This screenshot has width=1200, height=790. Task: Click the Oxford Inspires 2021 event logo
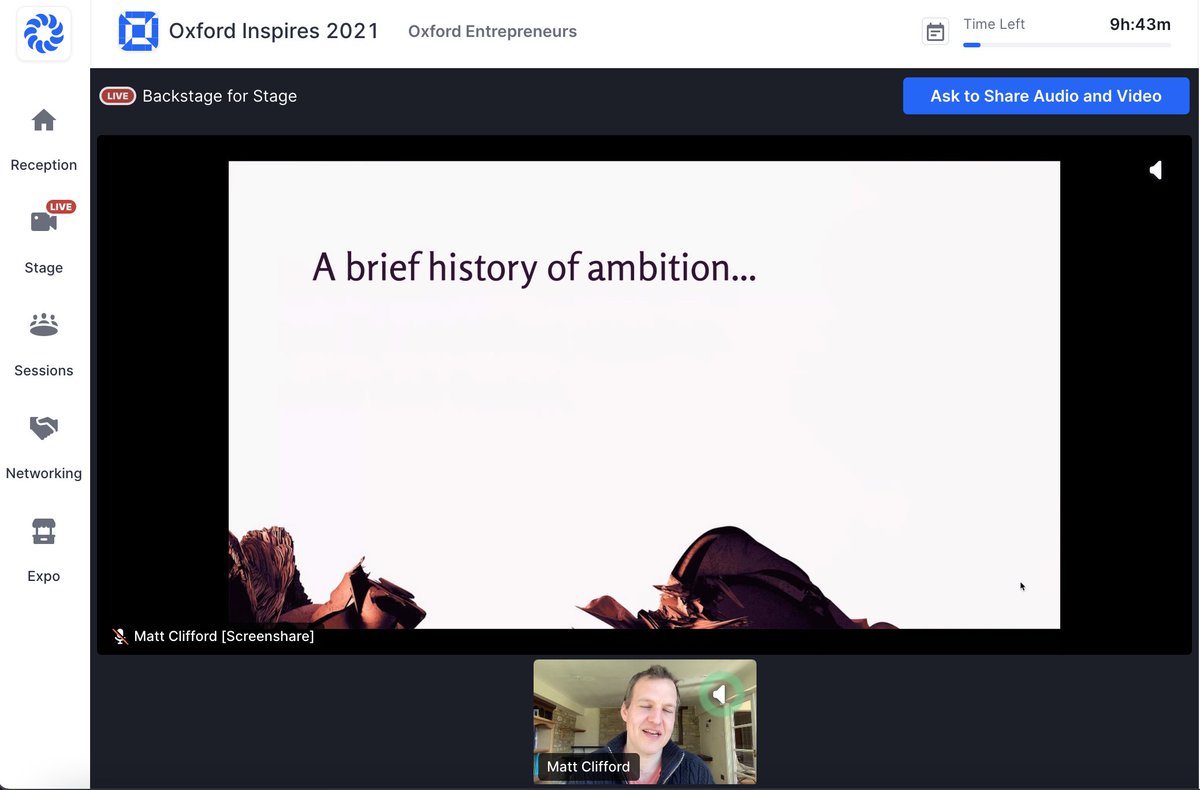tap(138, 31)
